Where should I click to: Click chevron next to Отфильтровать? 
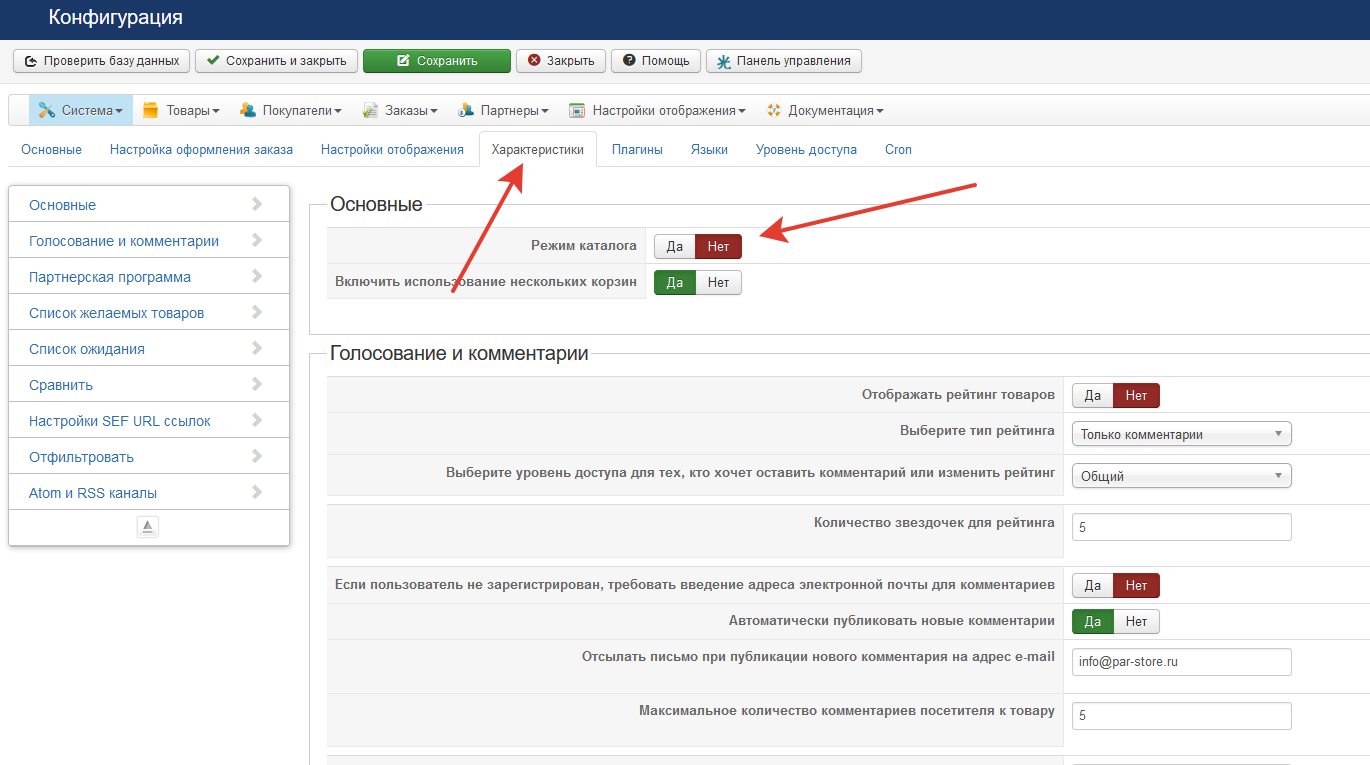click(x=257, y=456)
